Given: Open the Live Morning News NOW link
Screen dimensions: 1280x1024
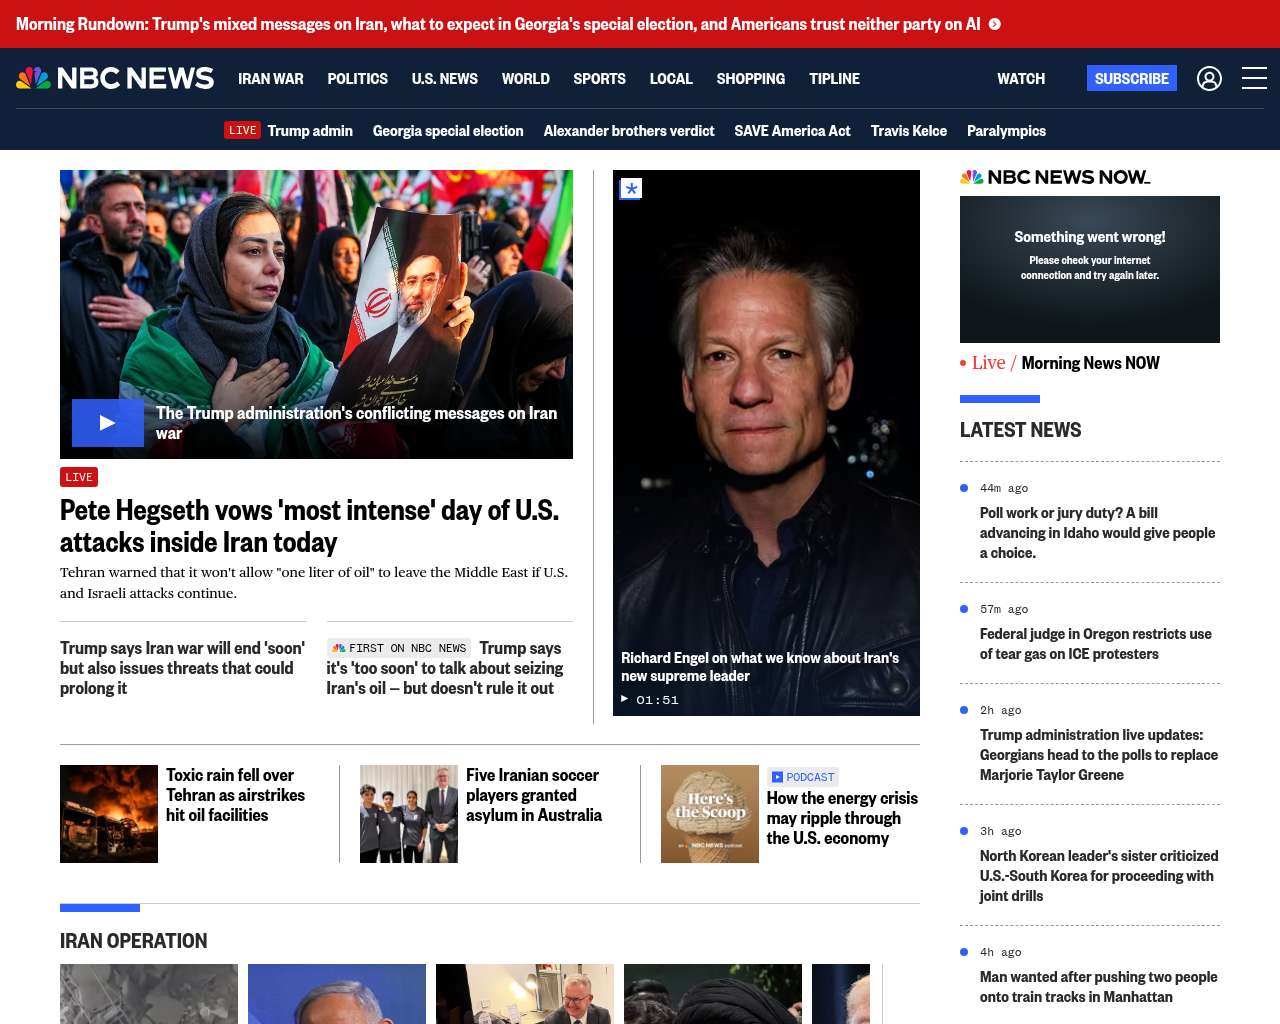Looking at the screenshot, I should pyautogui.click(x=1065, y=363).
